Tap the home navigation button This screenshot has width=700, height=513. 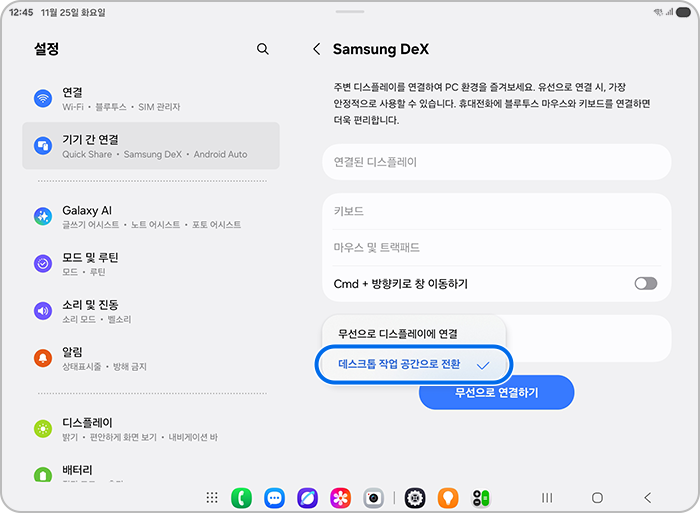[597, 497]
